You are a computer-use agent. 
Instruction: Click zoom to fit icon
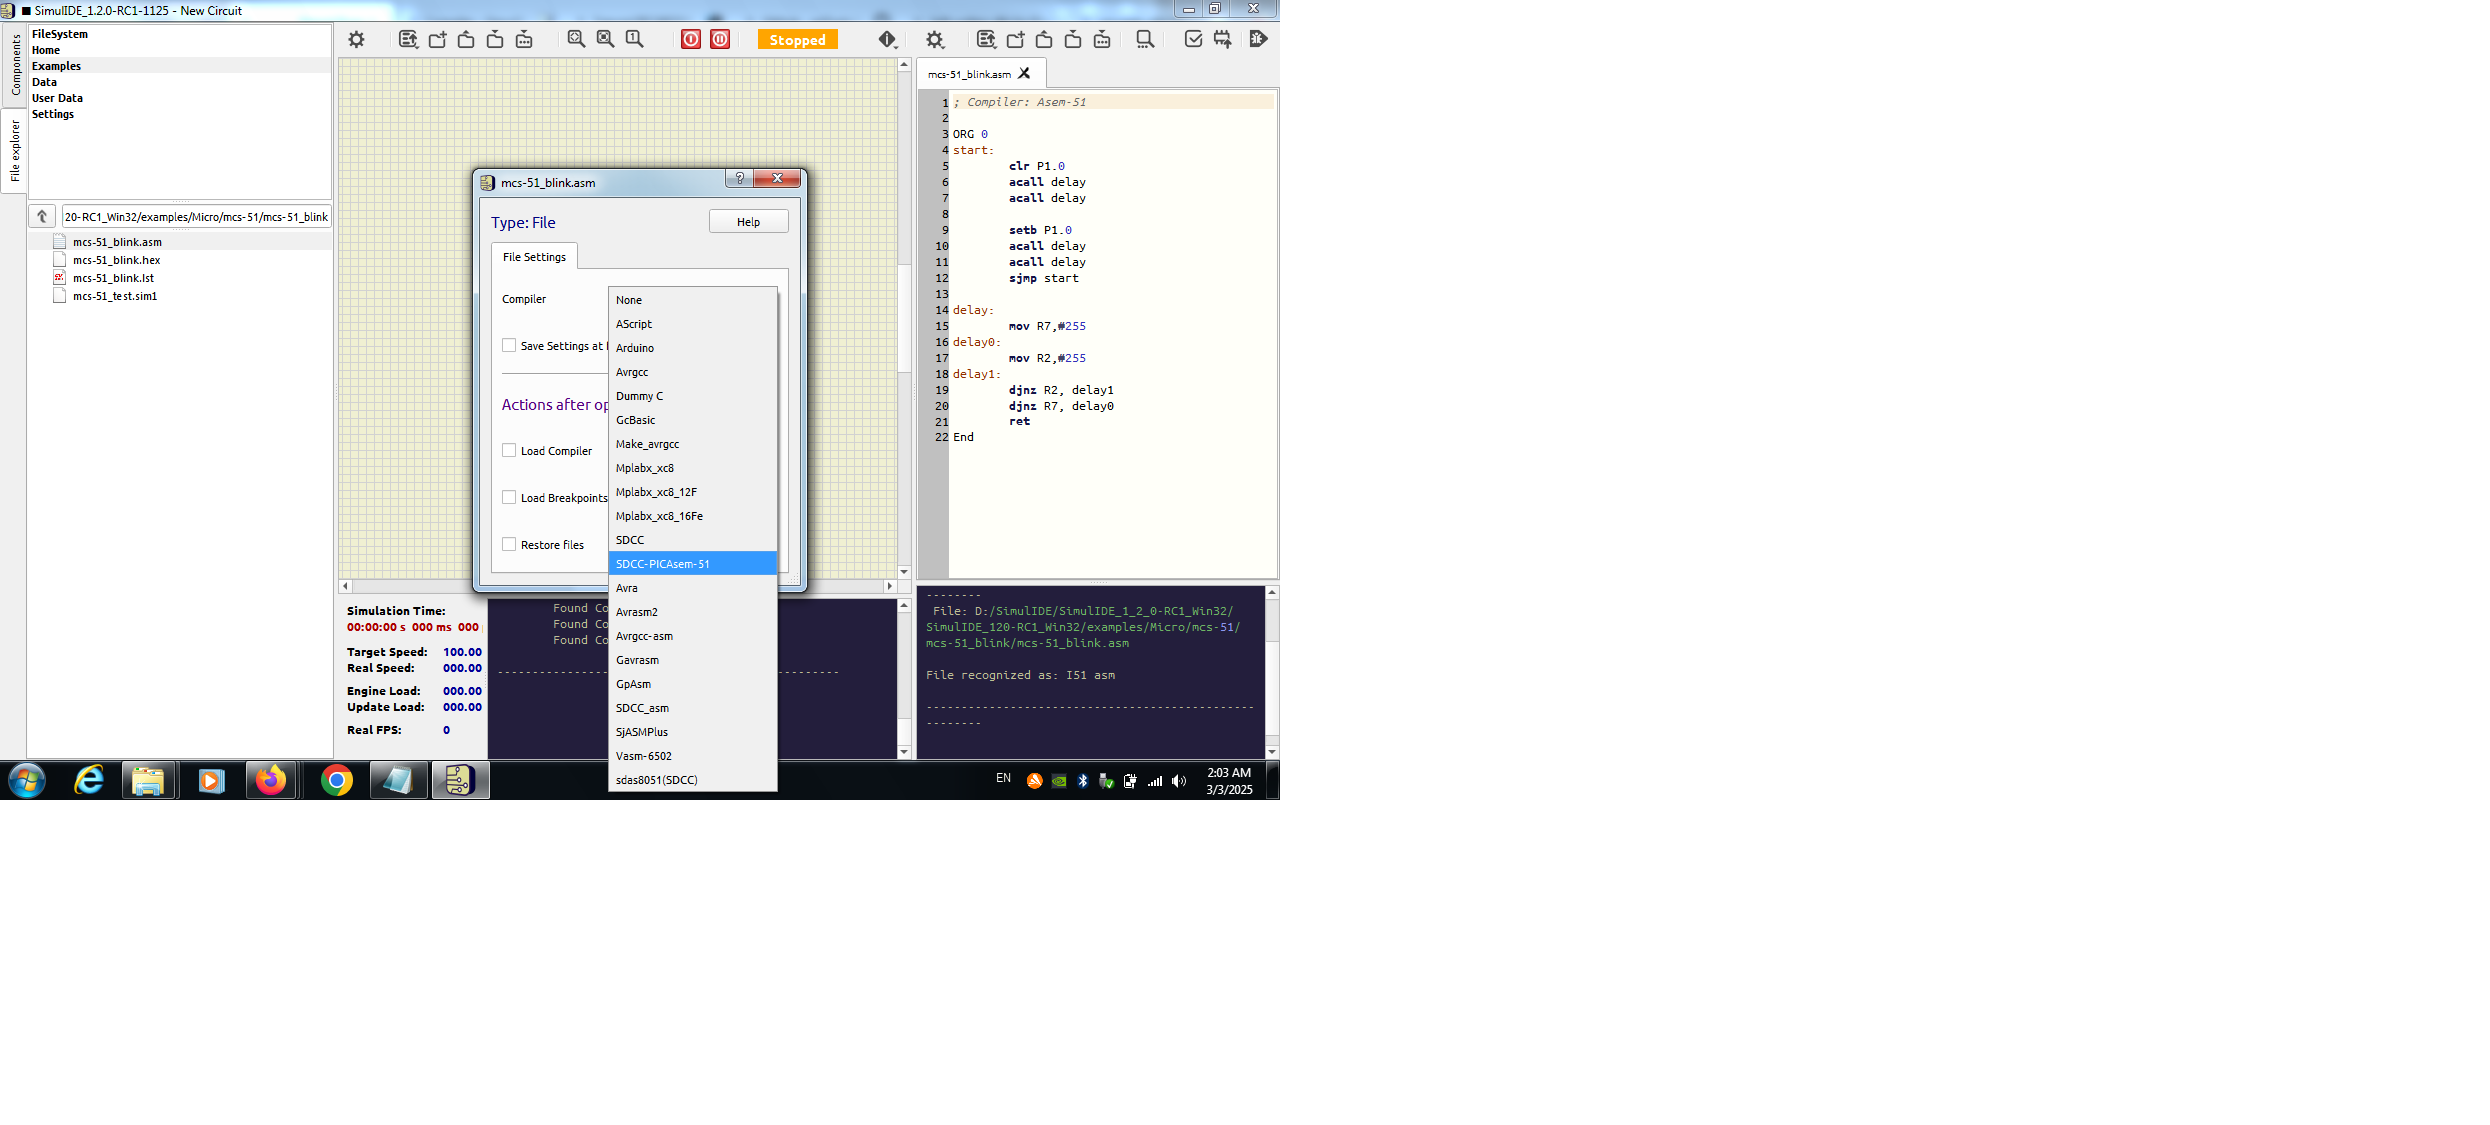point(577,39)
